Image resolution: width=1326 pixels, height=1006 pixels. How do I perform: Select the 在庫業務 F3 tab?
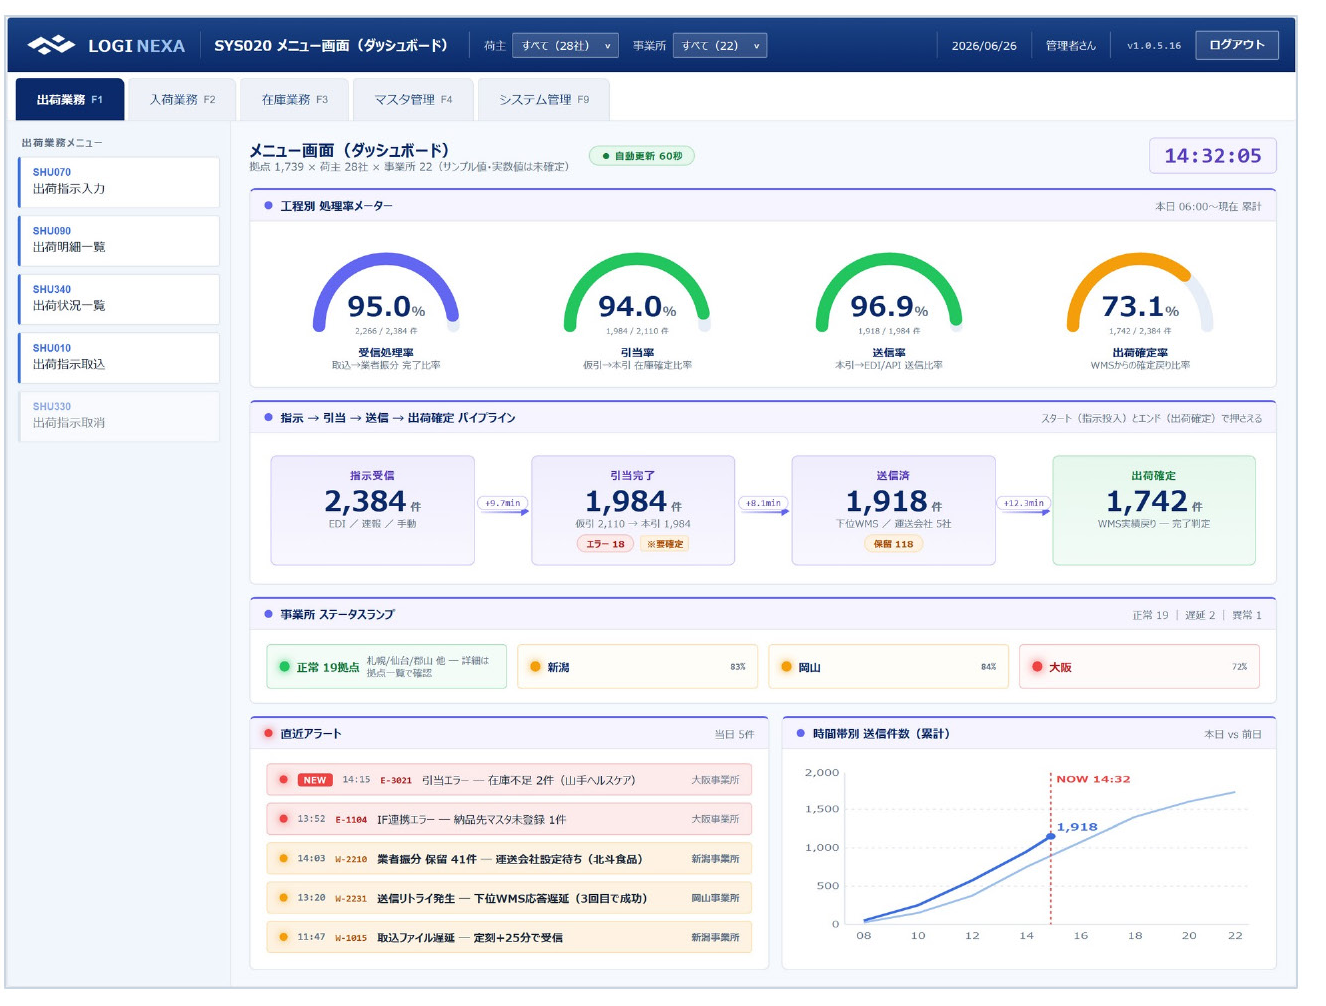click(x=294, y=100)
